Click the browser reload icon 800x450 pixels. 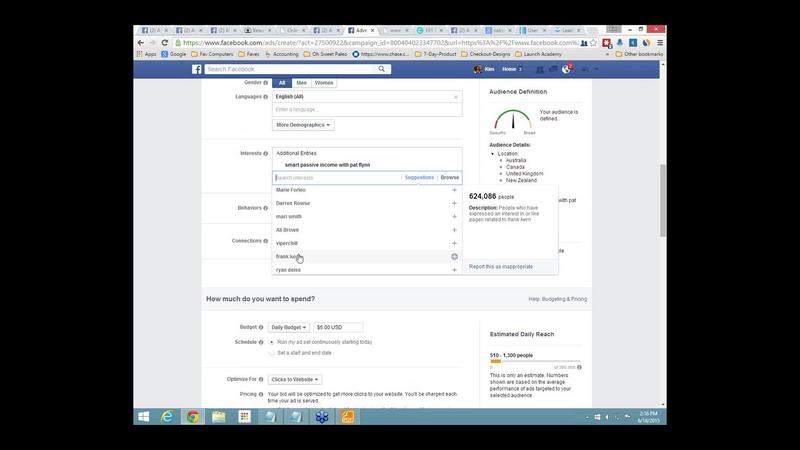164,43
